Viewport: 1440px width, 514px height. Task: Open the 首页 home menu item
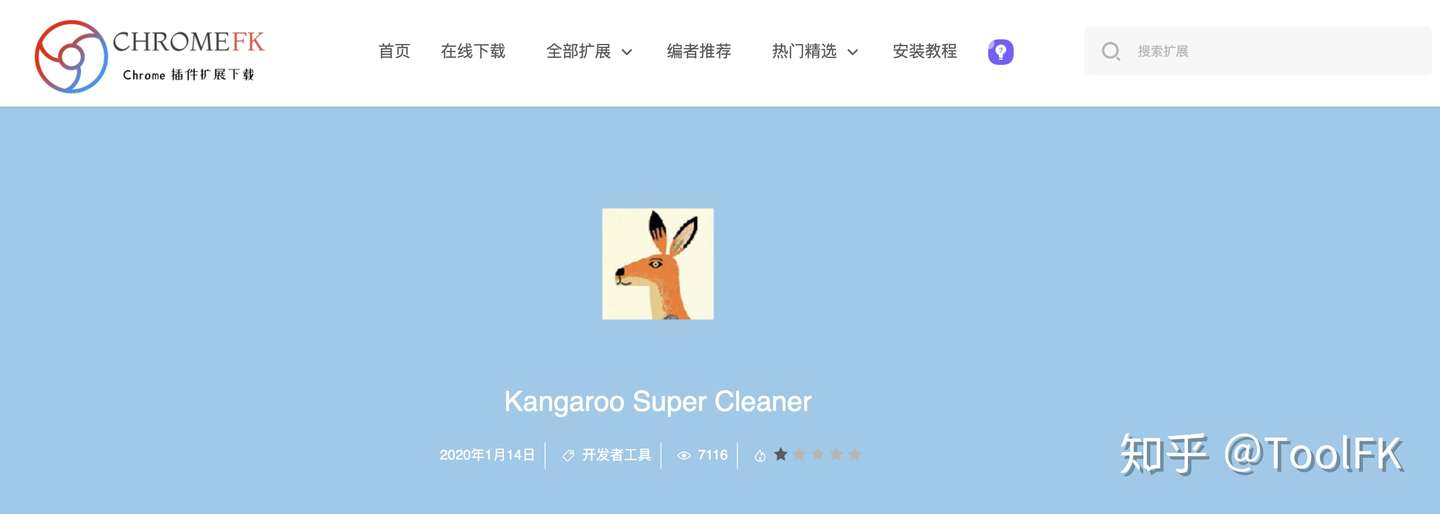[394, 51]
